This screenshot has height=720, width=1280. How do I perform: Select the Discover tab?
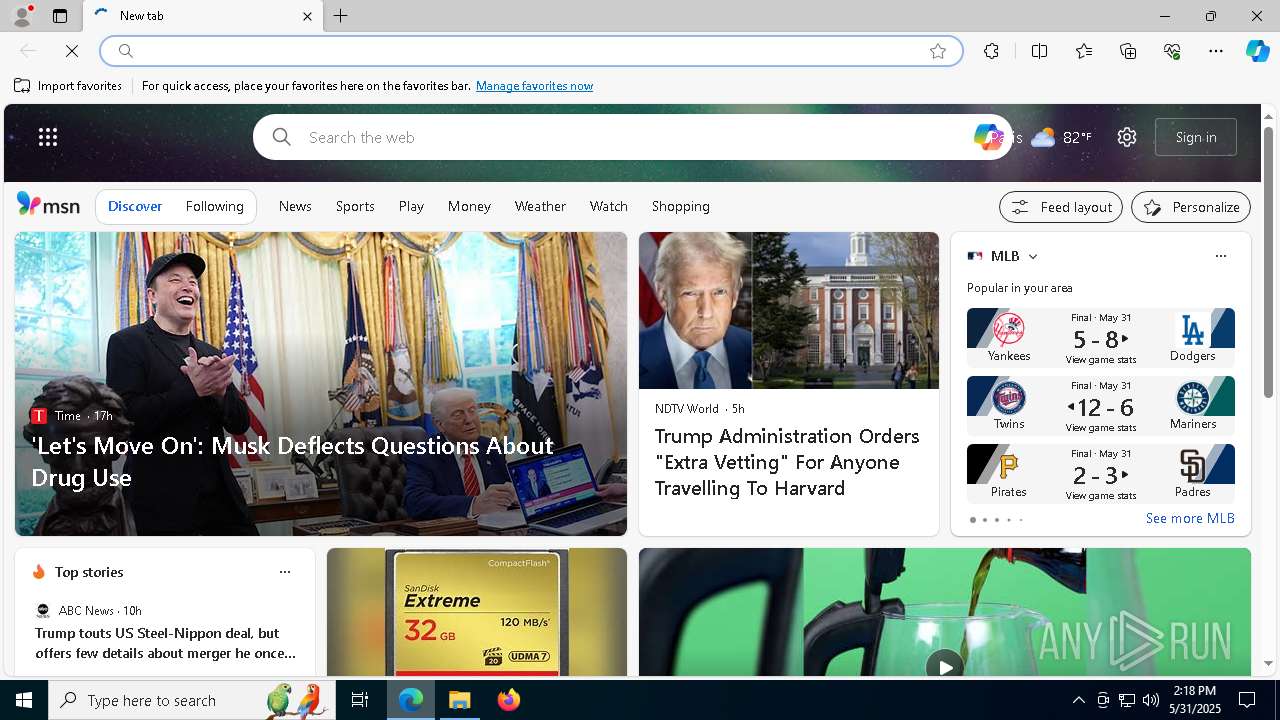coord(135,206)
